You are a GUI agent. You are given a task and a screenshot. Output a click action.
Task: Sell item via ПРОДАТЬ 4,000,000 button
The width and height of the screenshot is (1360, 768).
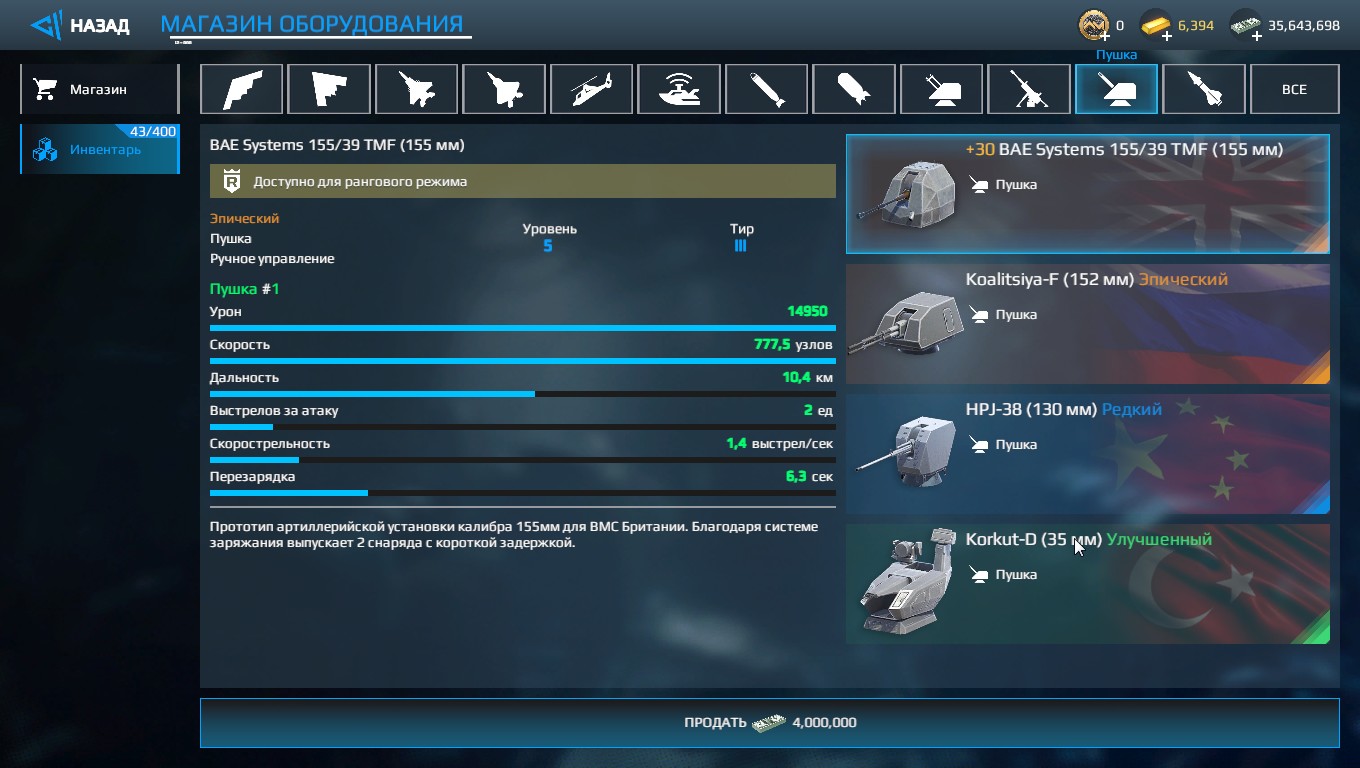[x=769, y=722]
